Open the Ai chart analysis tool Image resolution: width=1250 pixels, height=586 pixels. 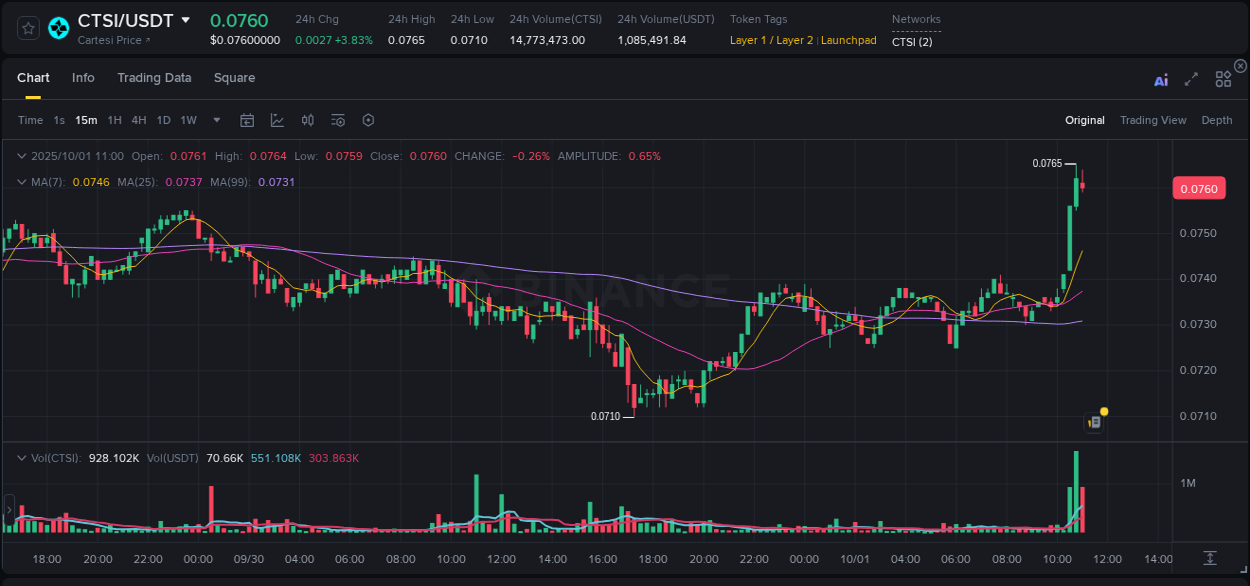click(x=1161, y=77)
